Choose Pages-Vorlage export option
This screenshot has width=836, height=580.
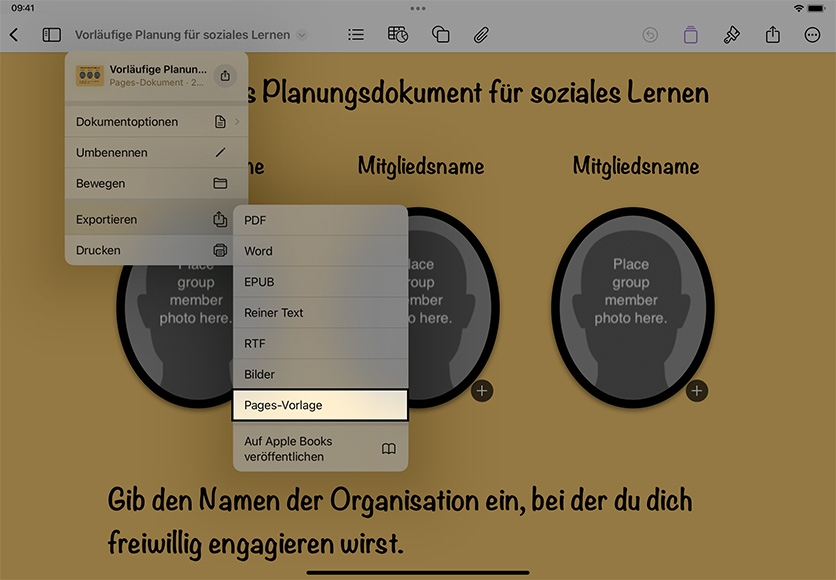pos(320,405)
